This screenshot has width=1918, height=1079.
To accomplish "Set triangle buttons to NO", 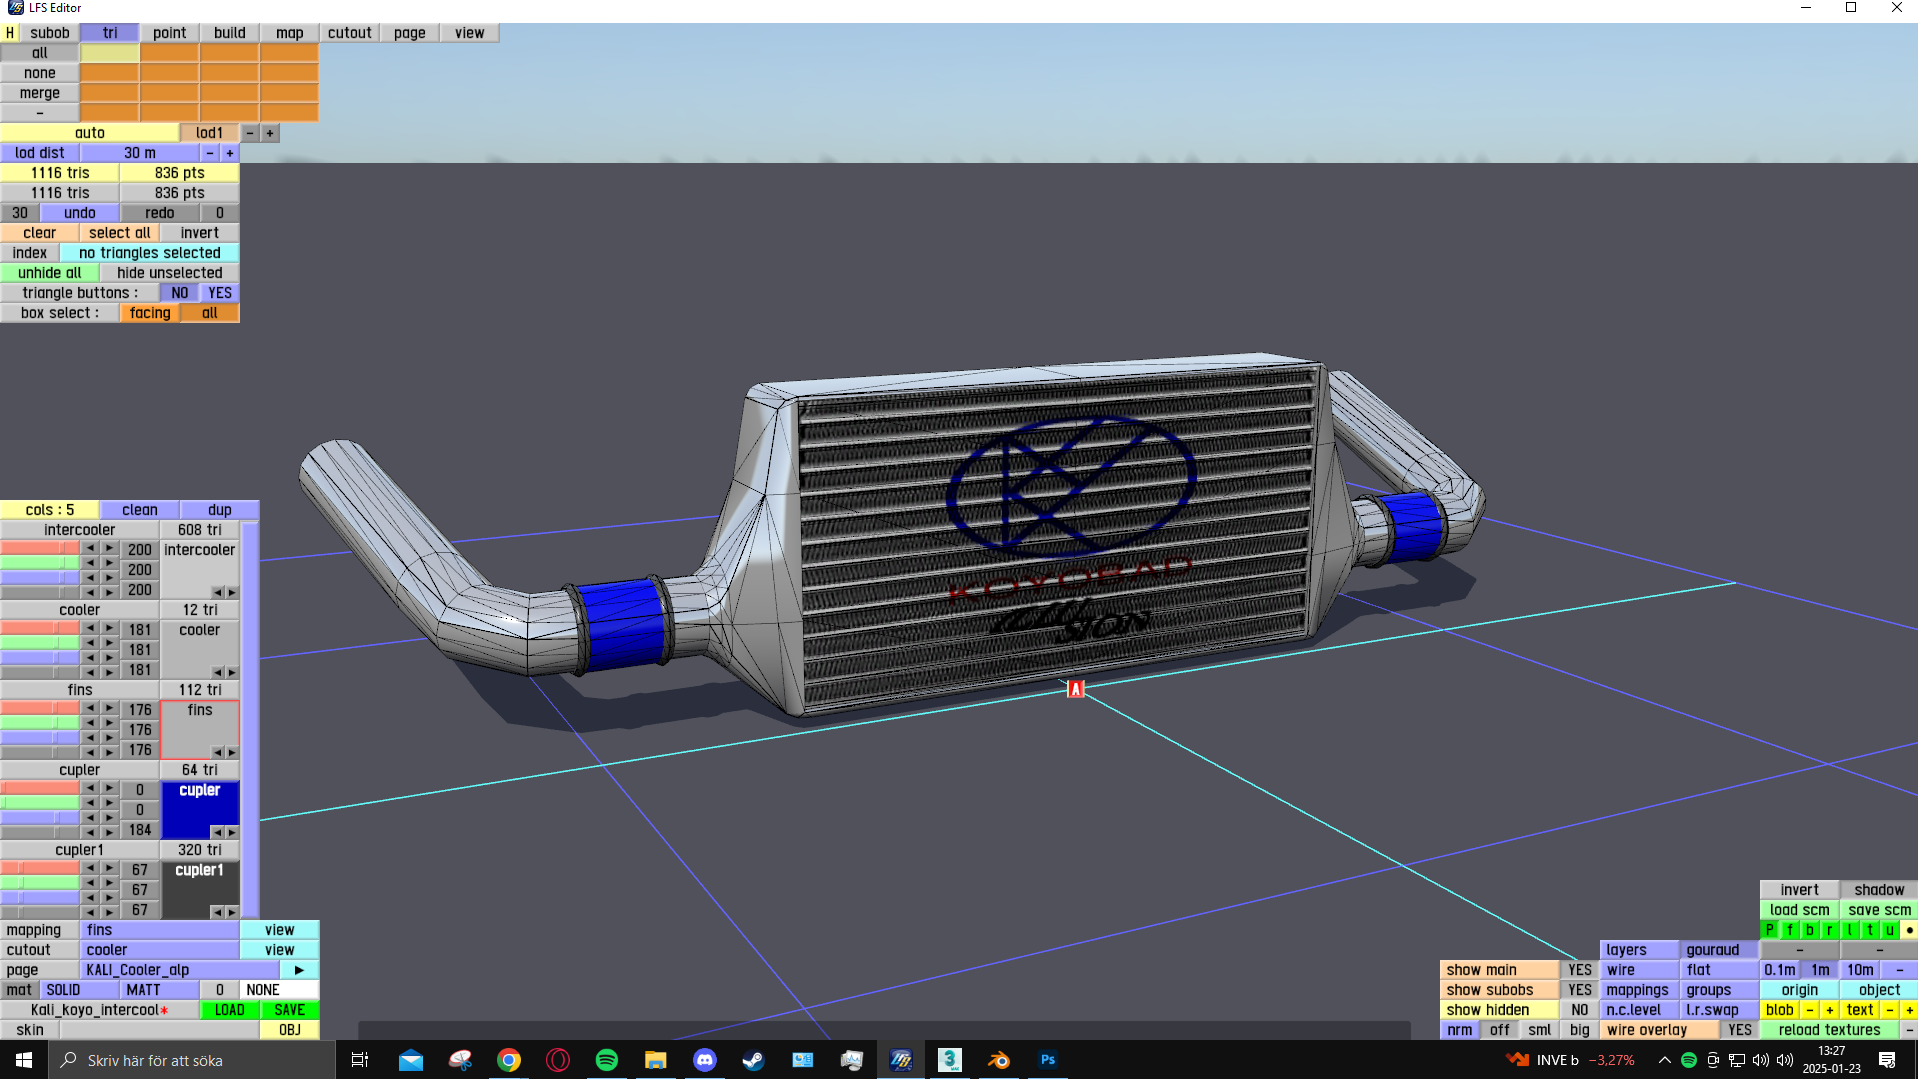I will 180,293.
